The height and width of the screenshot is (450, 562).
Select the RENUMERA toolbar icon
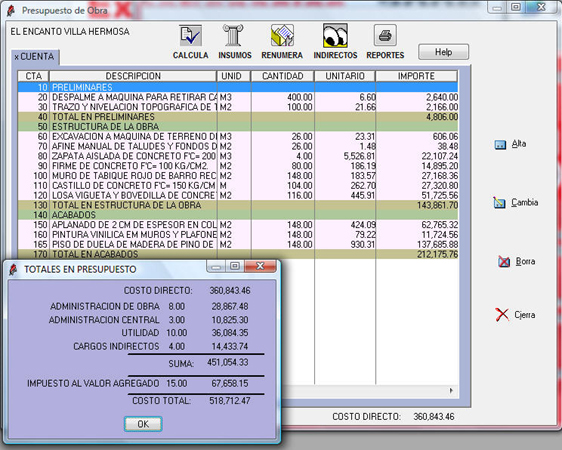(282, 35)
